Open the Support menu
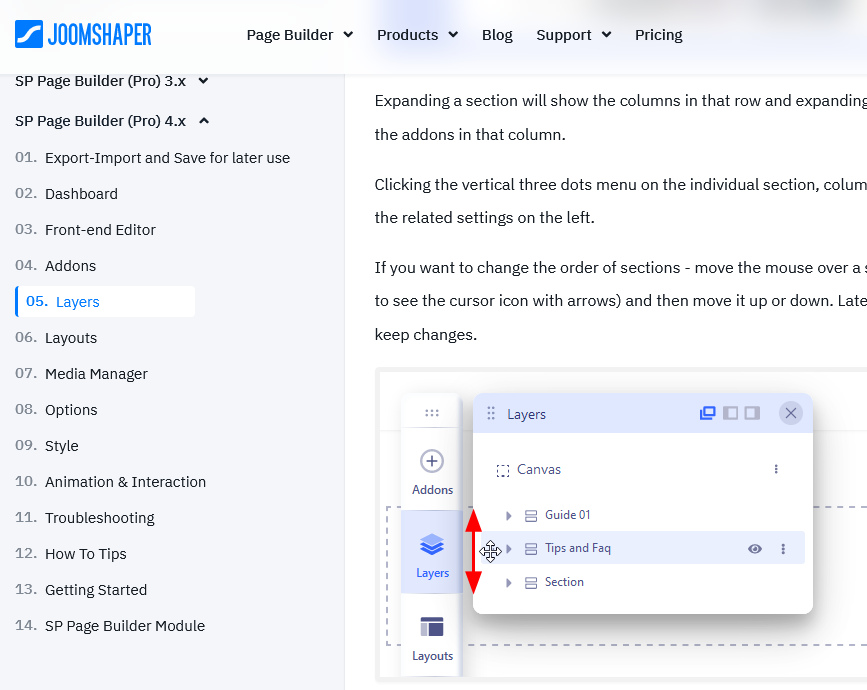Viewport: 867px width, 690px height. pyautogui.click(x=563, y=35)
